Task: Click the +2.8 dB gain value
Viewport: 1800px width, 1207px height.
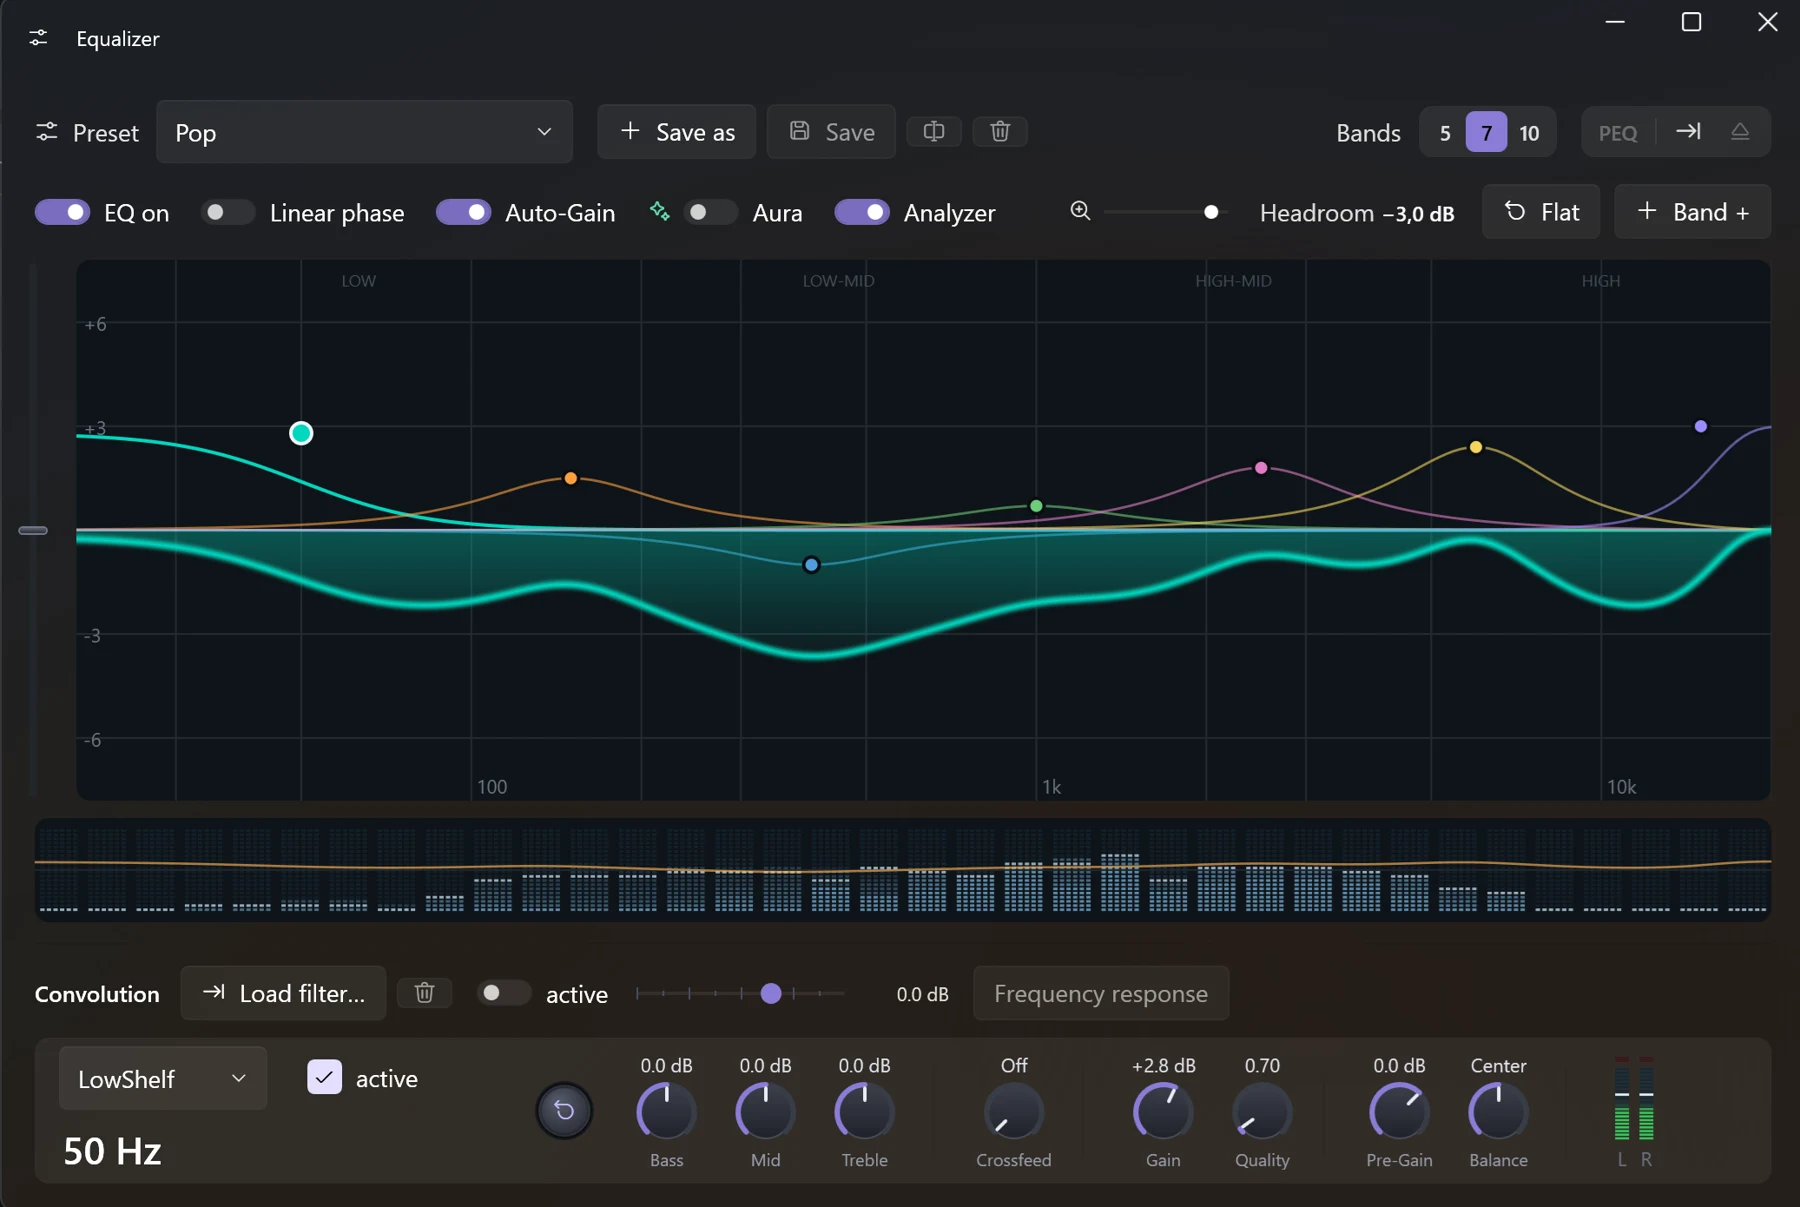Action: [1163, 1066]
